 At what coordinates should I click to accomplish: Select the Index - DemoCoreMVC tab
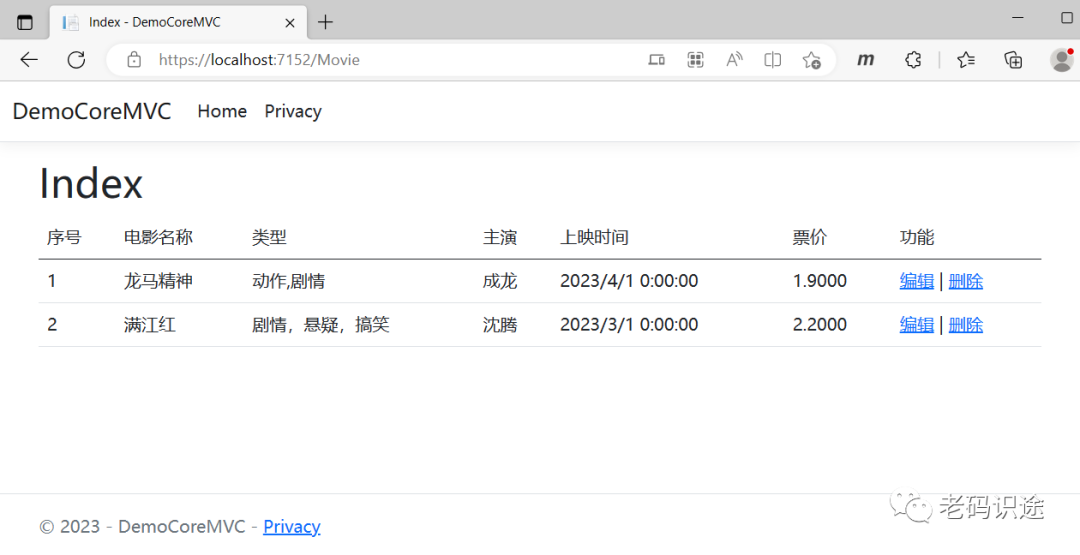pyautogui.click(x=178, y=22)
